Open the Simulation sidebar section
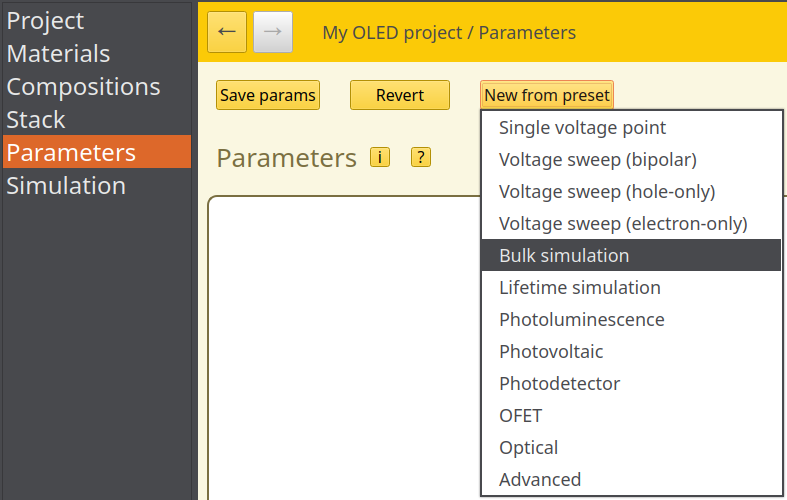 pos(66,186)
